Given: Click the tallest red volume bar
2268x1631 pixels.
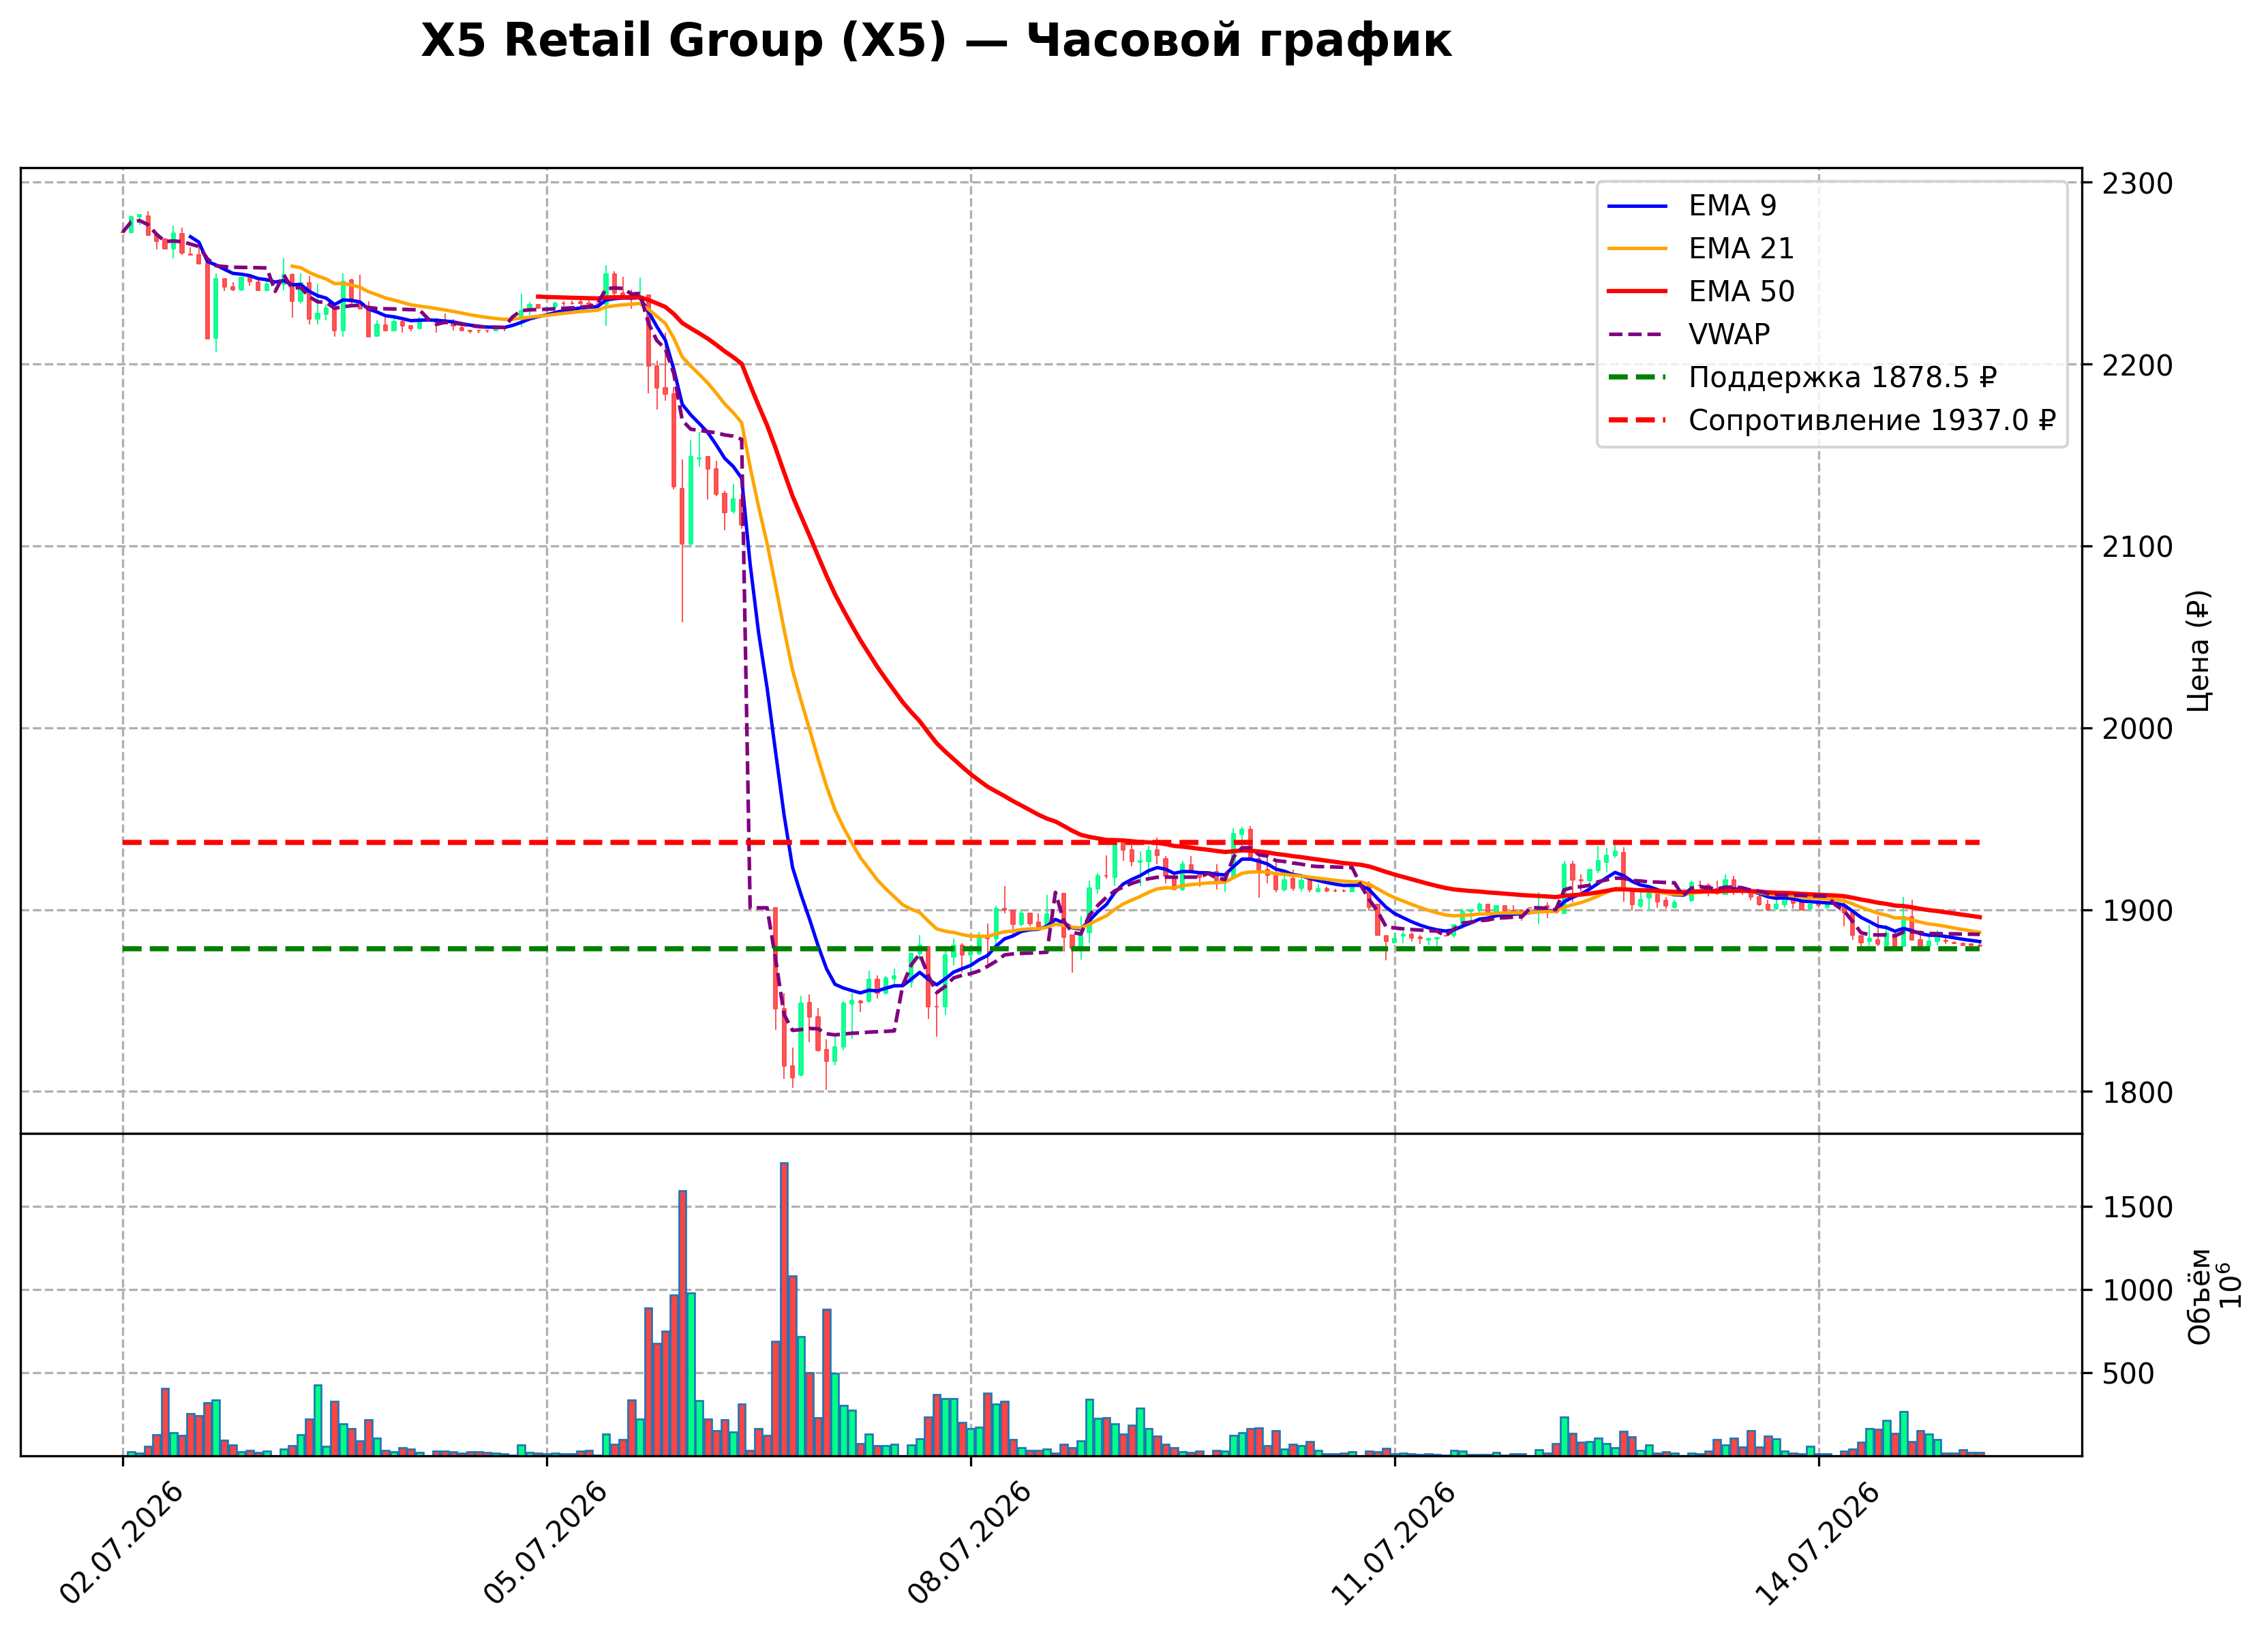Looking at the screenshot, I should coord(784,1309).
